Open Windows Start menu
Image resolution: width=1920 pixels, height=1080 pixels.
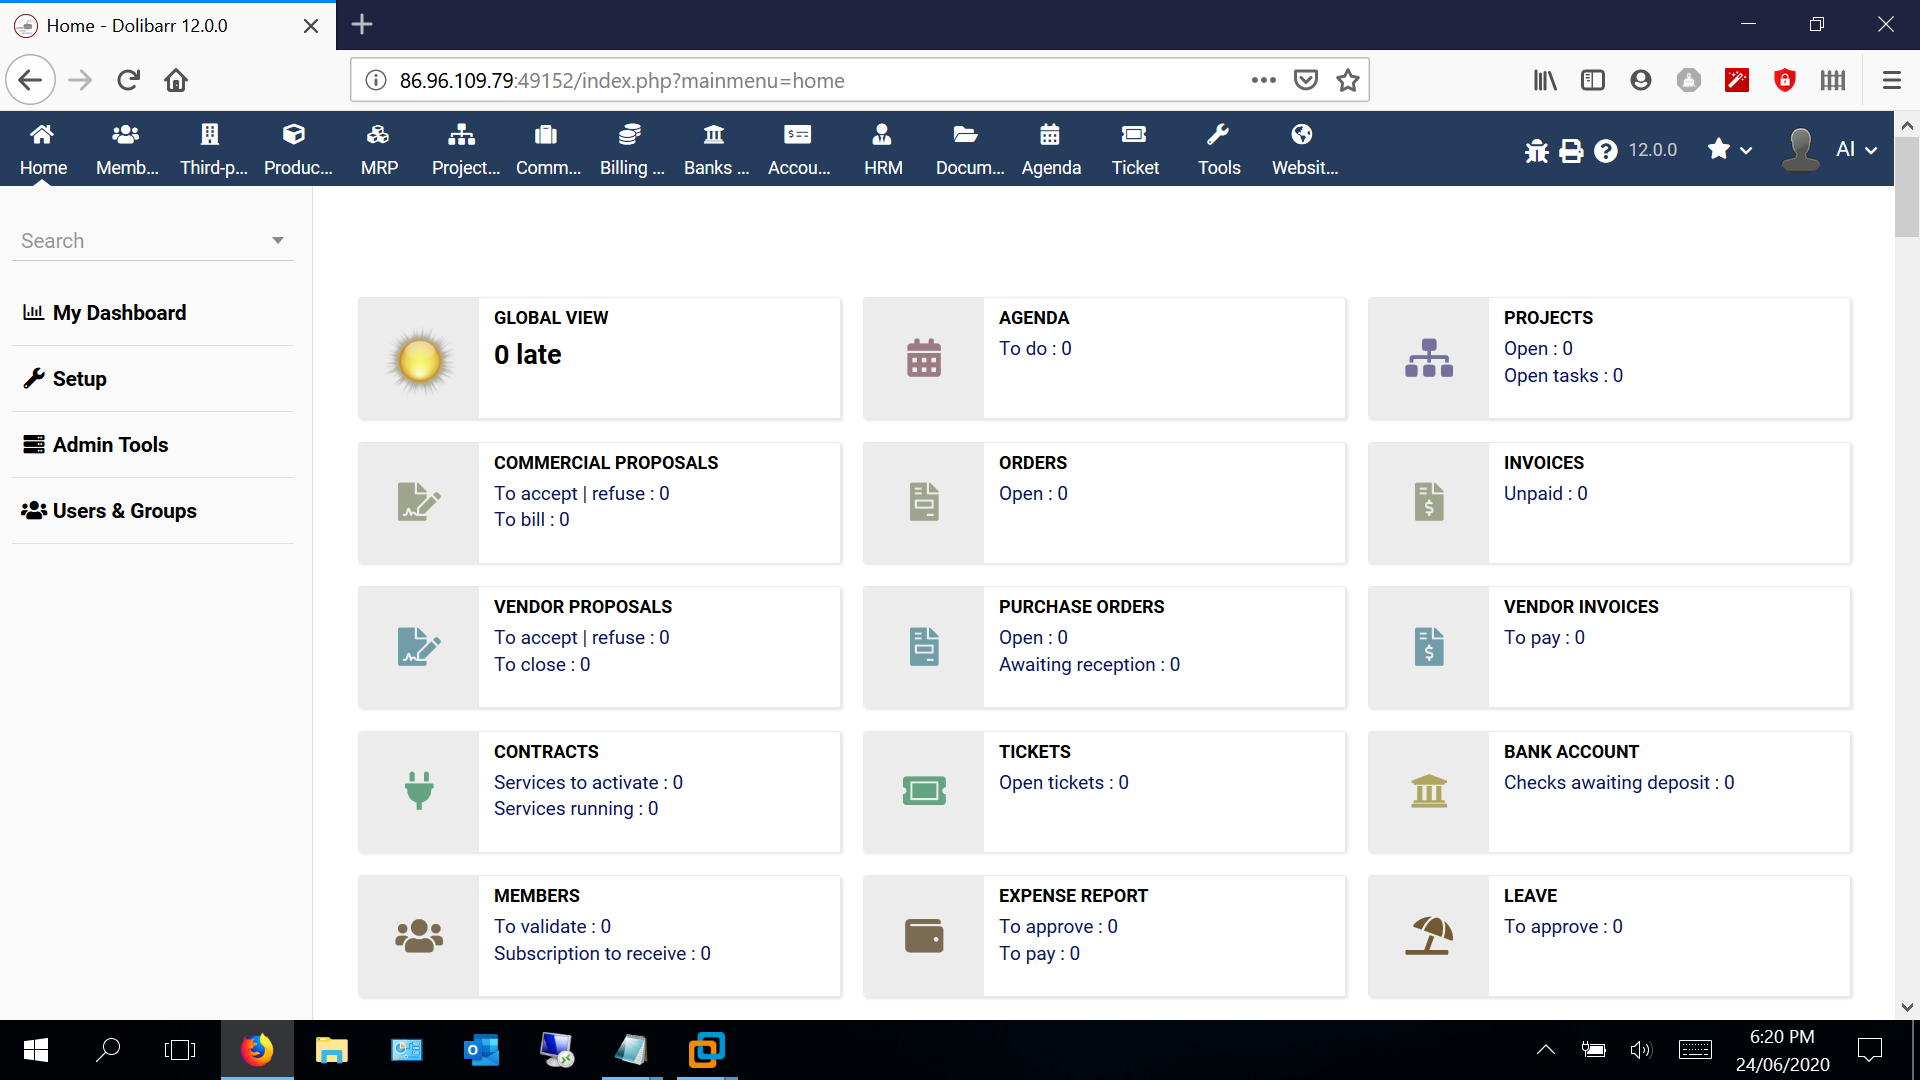coord(36,1049)
